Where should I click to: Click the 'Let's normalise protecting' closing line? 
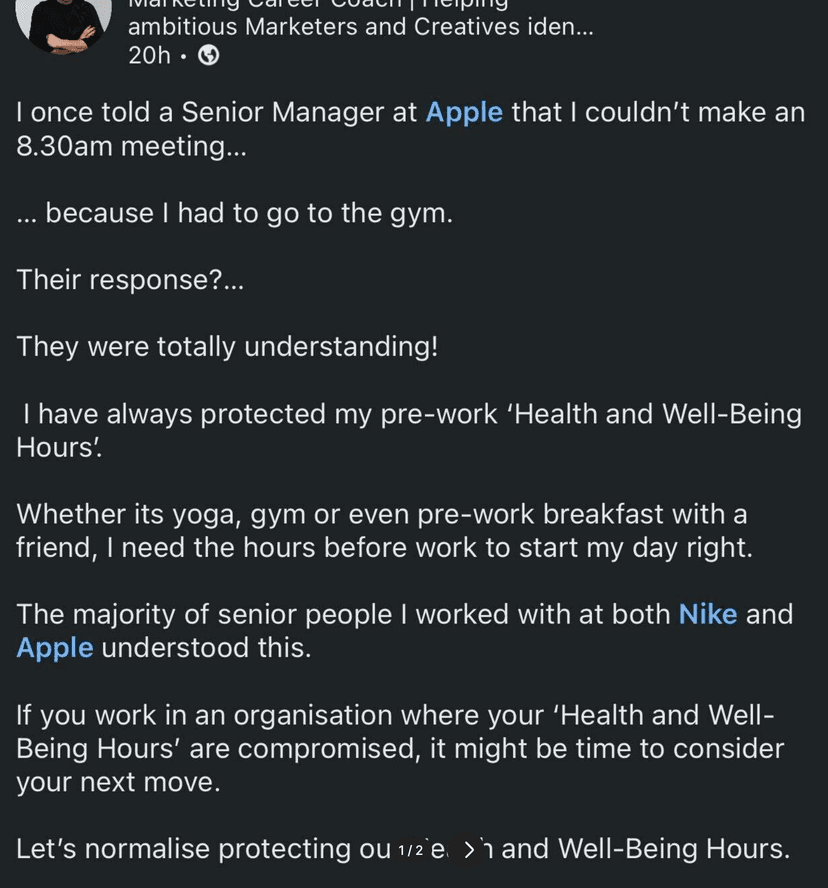(x=200, y=850)
